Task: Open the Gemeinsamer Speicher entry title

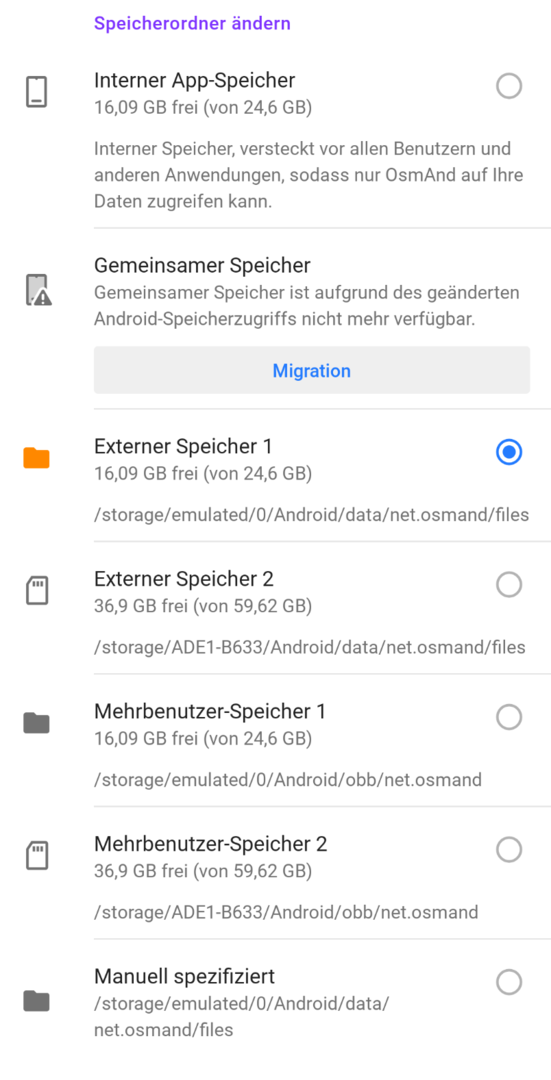Action: pyautogui.click(x=202, y=265)
